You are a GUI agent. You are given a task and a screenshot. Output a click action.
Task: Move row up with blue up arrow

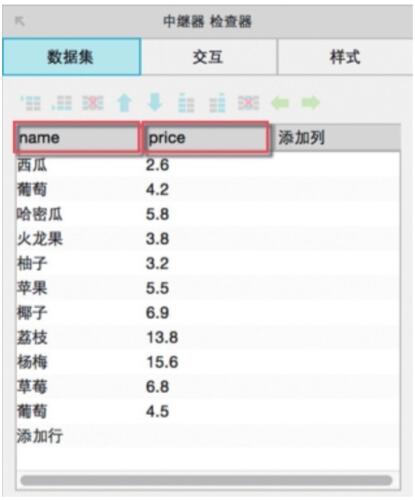point(124,103)
